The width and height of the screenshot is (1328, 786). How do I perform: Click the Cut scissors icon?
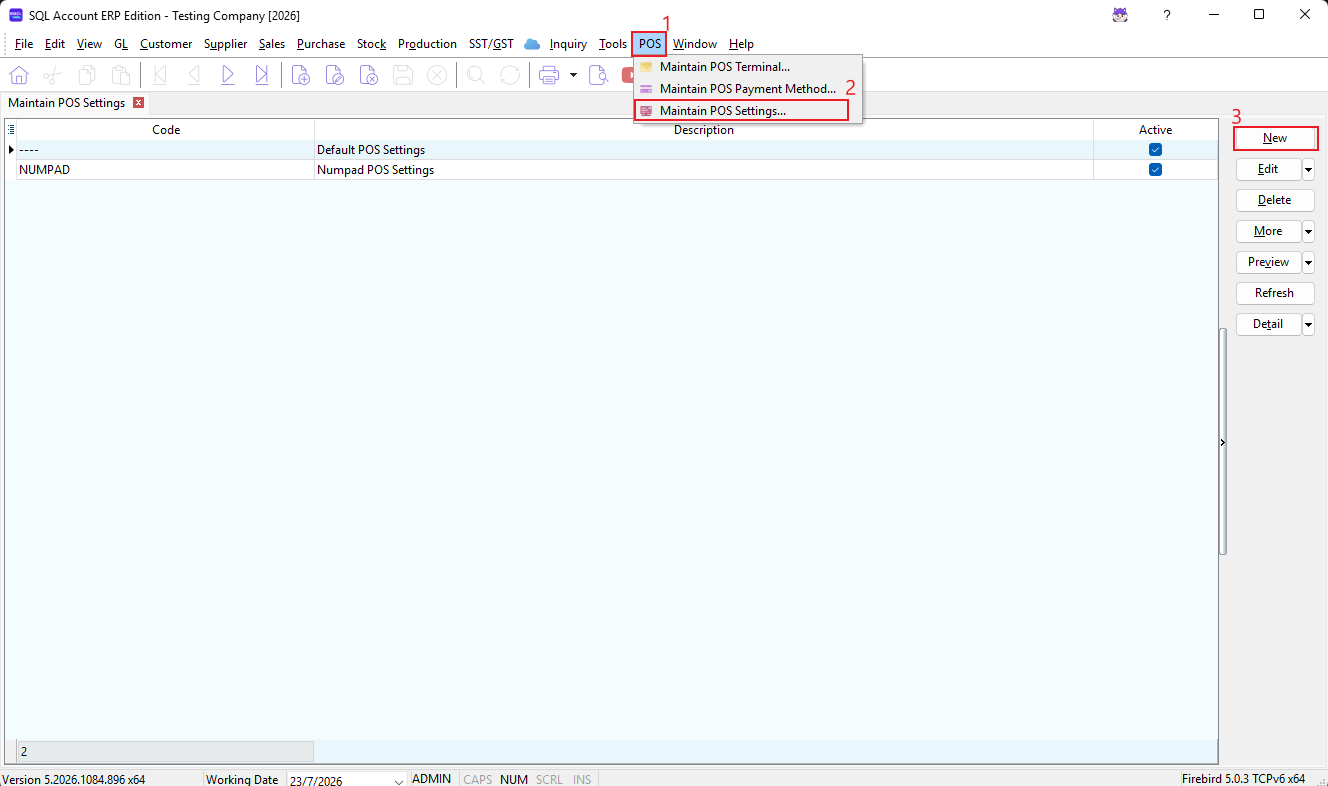pos(53,75)
